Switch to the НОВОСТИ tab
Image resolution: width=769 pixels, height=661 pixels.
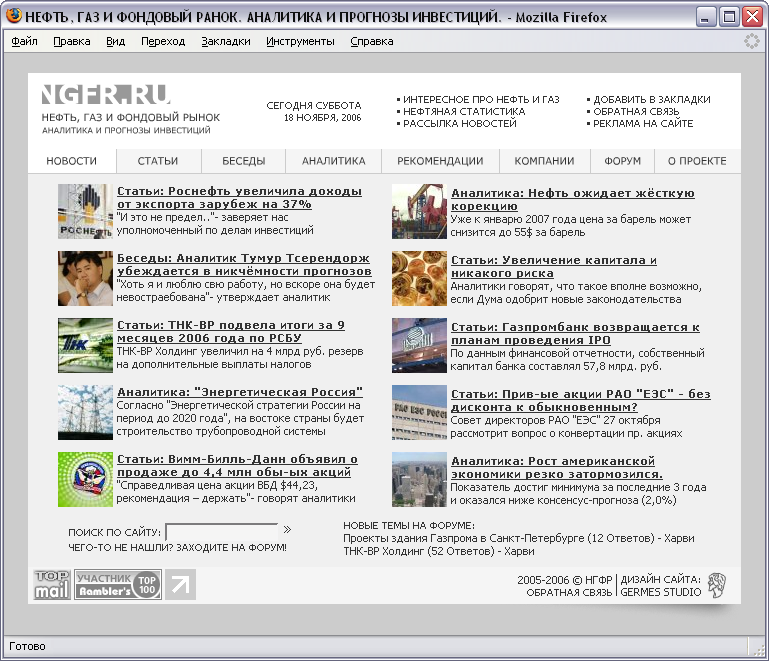[x=72, y=161]
